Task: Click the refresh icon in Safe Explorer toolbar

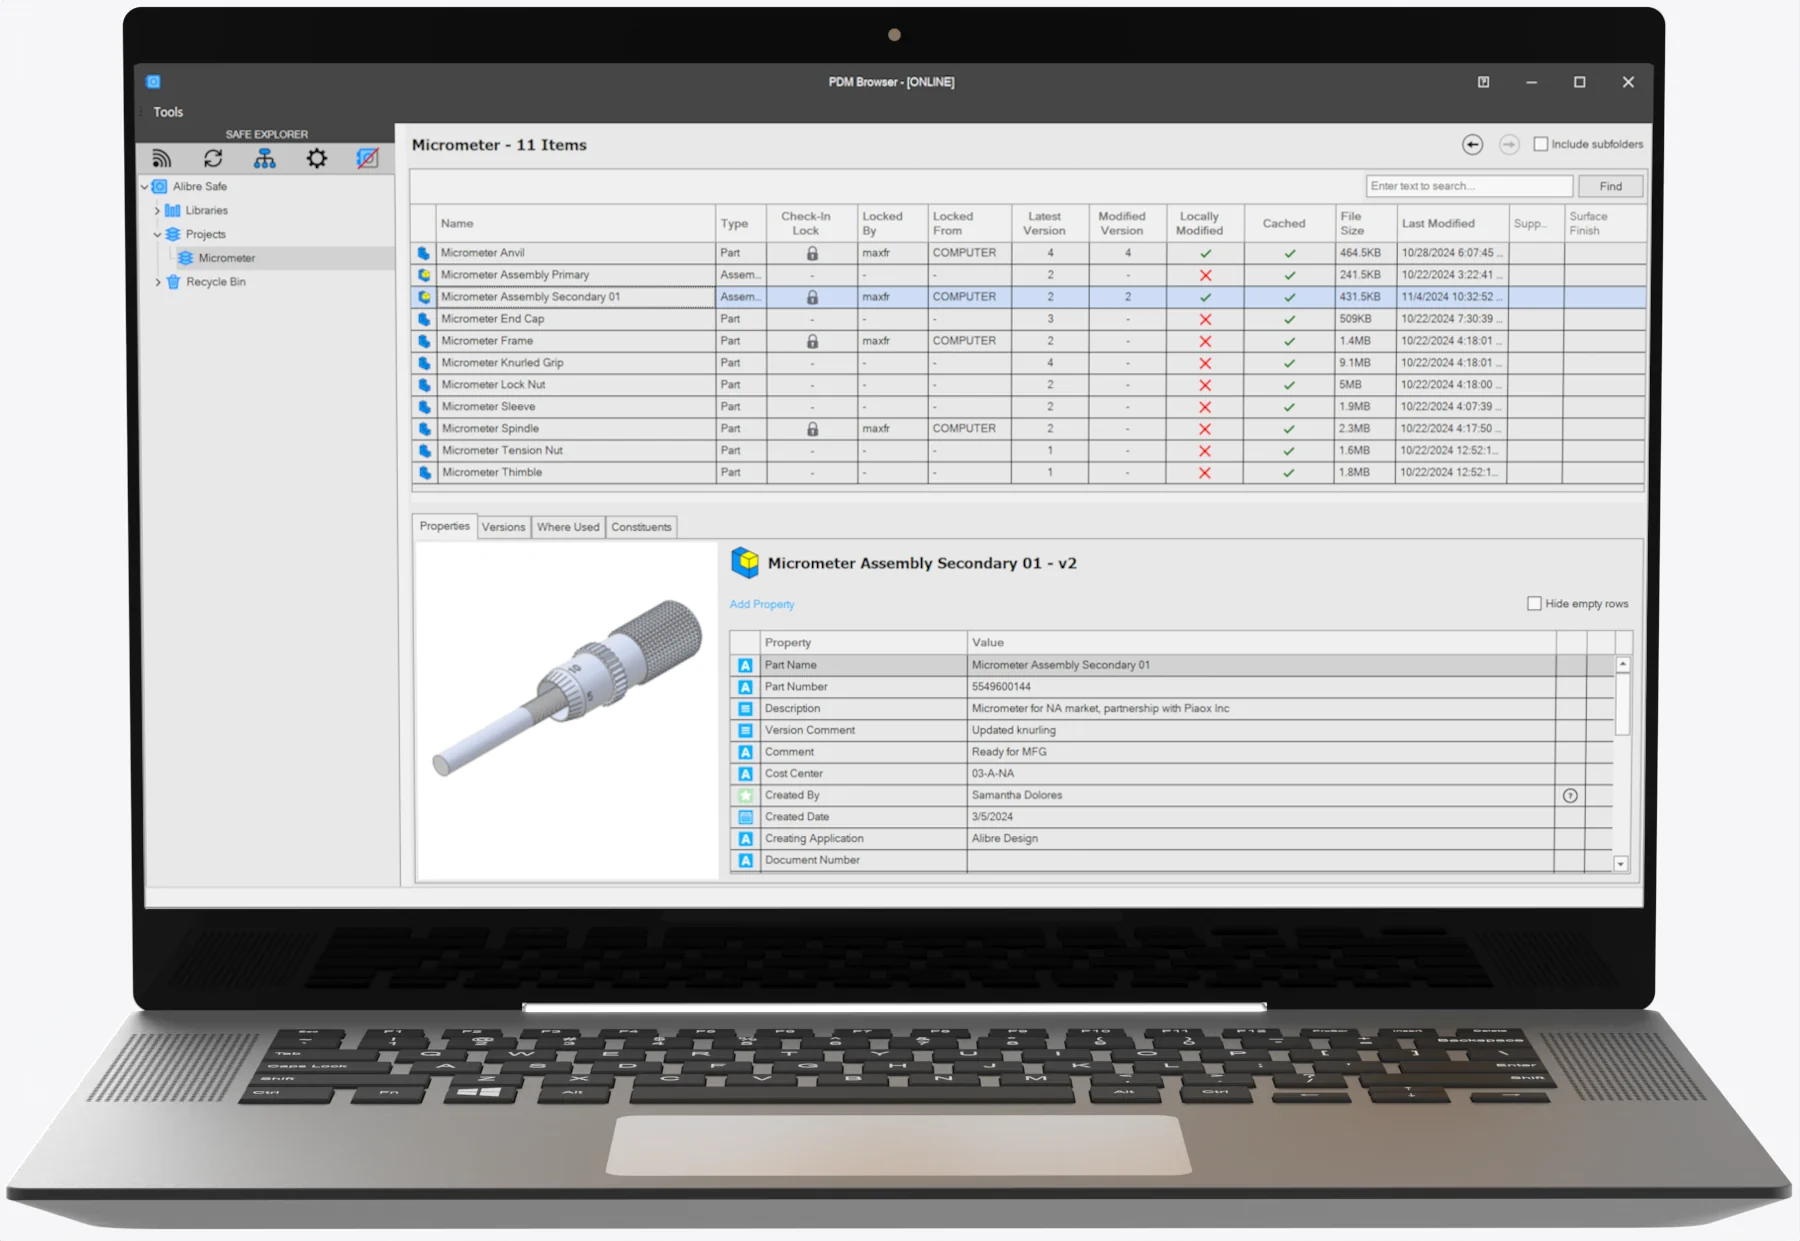Action: click(213, 157)
